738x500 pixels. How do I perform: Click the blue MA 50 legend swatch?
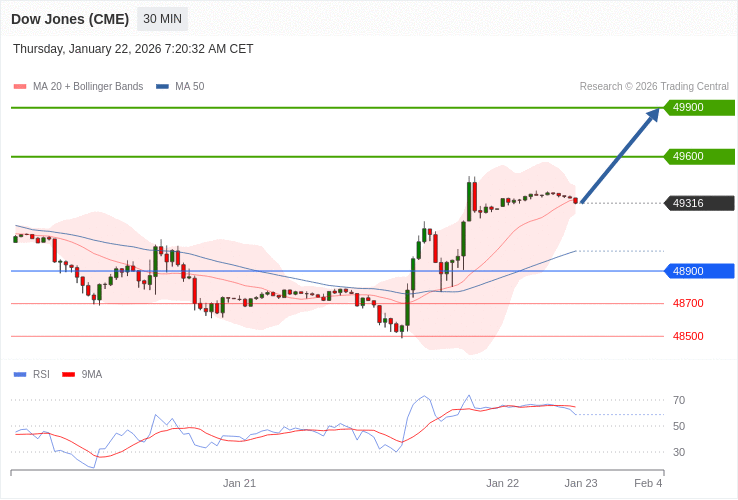(162, 87)
